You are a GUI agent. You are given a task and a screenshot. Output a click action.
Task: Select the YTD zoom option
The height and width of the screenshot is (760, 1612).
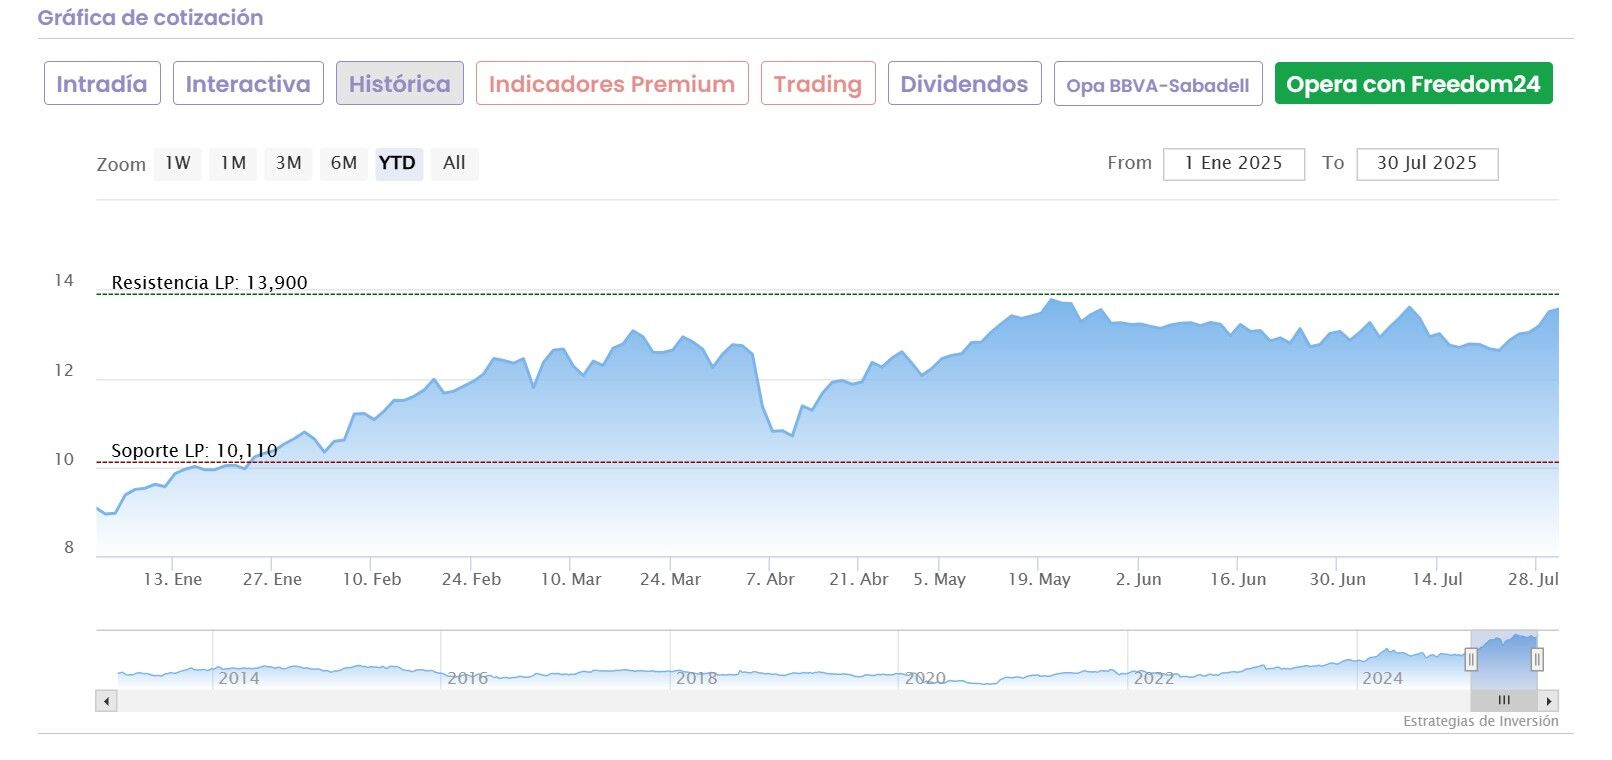[397, 163]
